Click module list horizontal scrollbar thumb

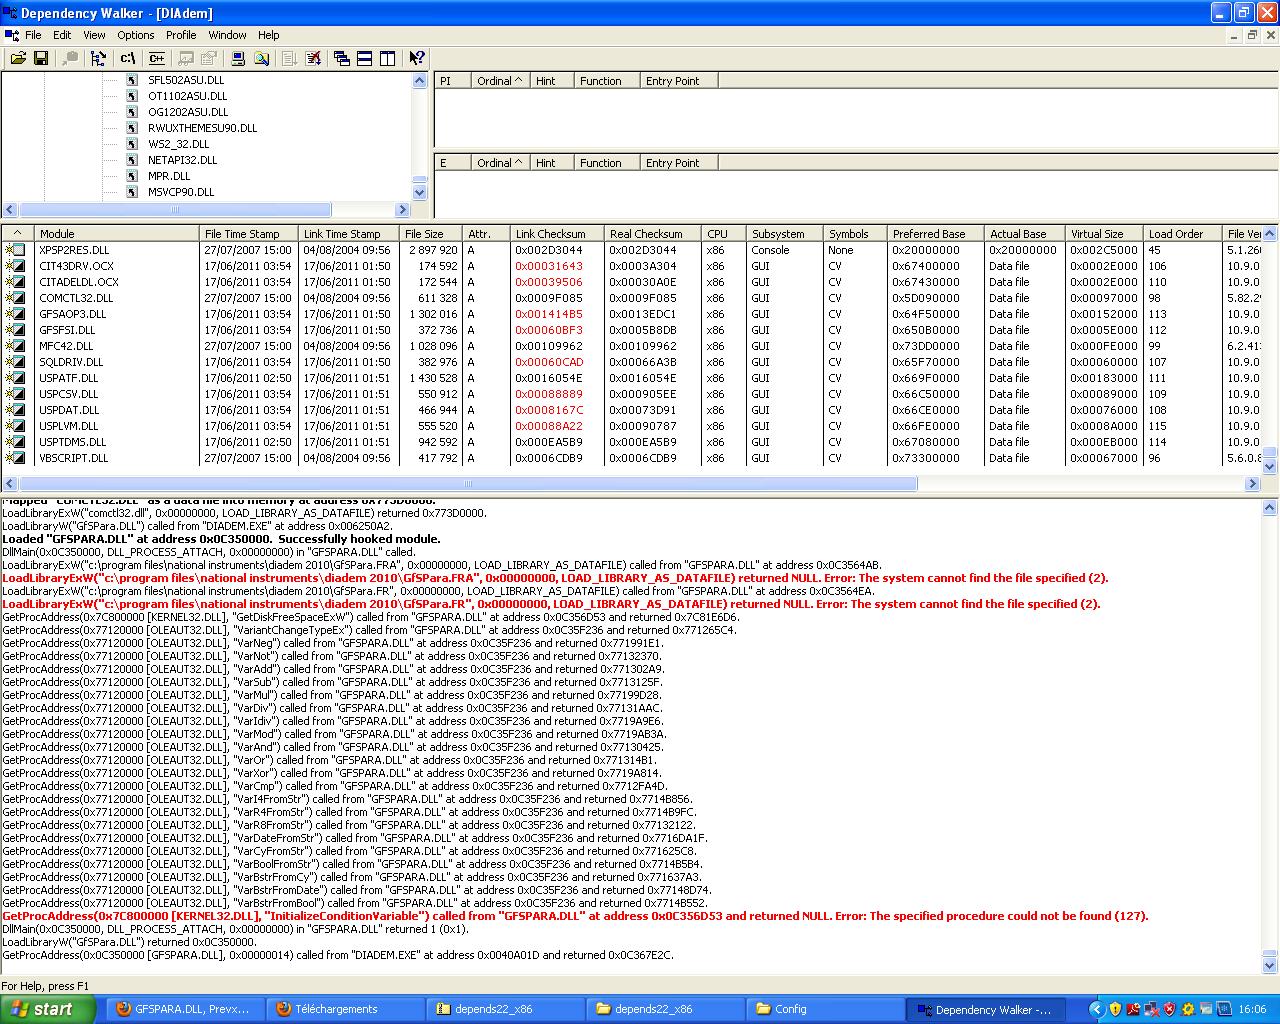tap(467, 483)
